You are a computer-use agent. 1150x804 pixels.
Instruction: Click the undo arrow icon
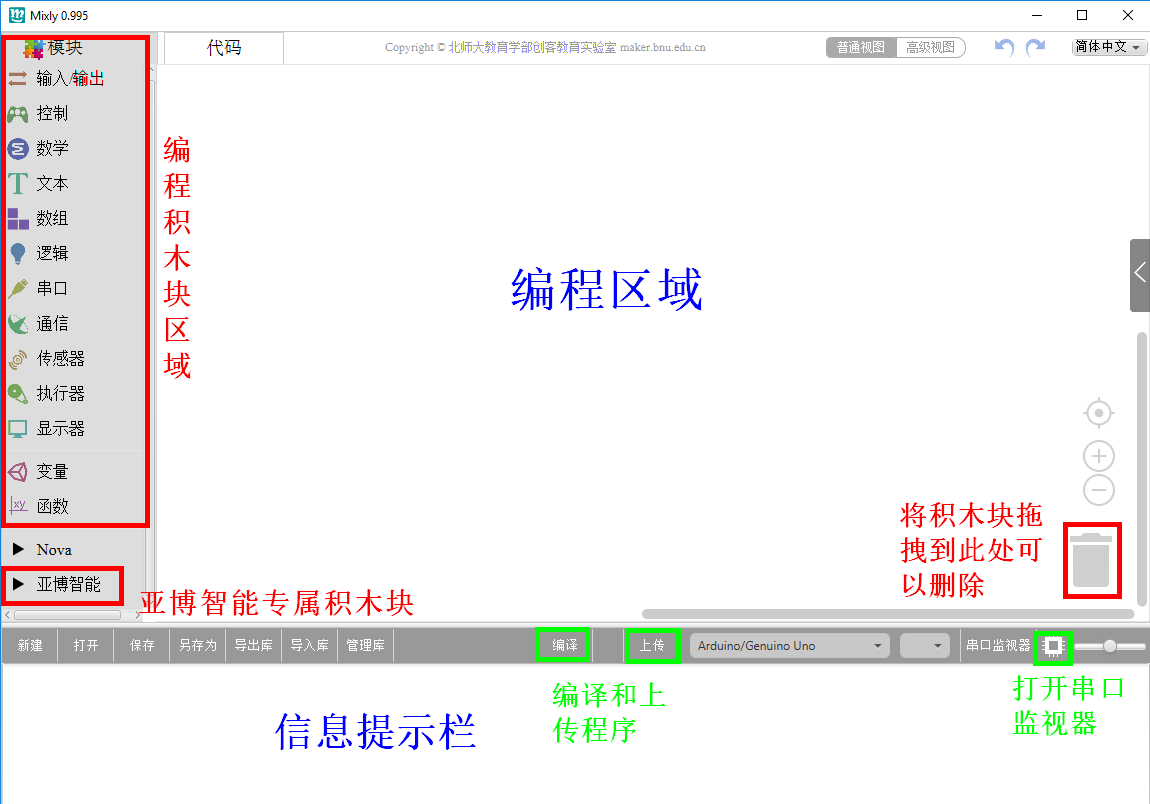[1005, 47]
